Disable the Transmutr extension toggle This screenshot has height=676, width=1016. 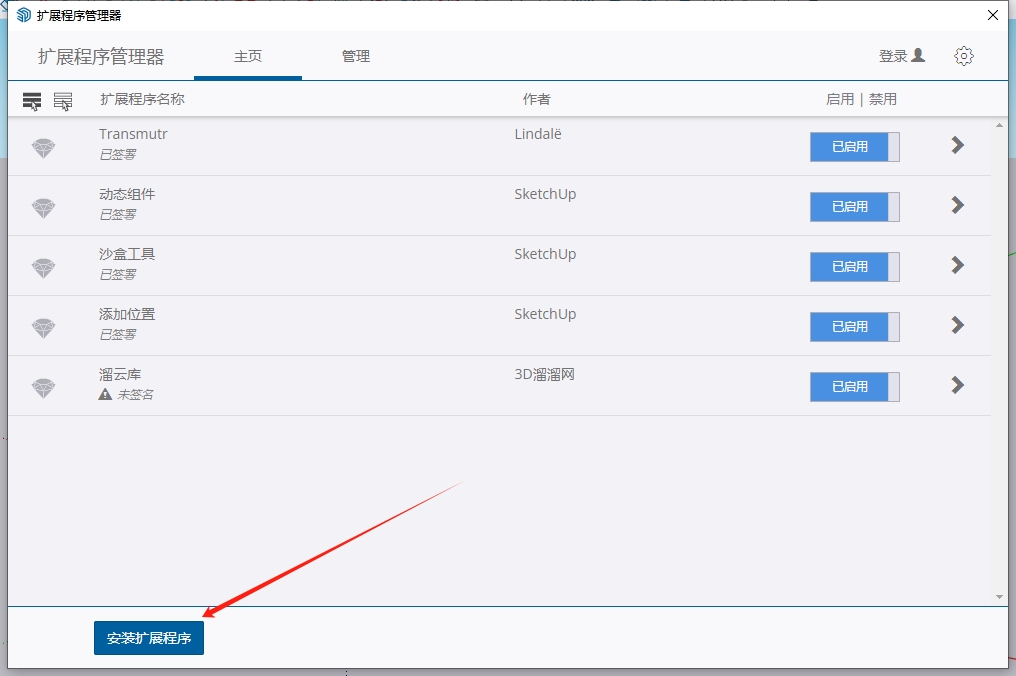pos(854,147)
